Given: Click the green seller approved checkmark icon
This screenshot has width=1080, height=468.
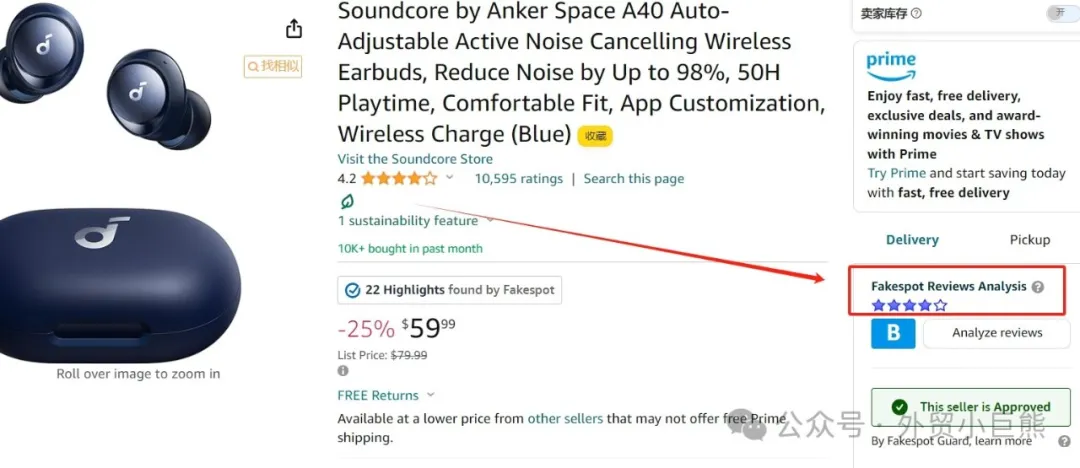Looking at the screenshot, I should [x=899, y=407].
